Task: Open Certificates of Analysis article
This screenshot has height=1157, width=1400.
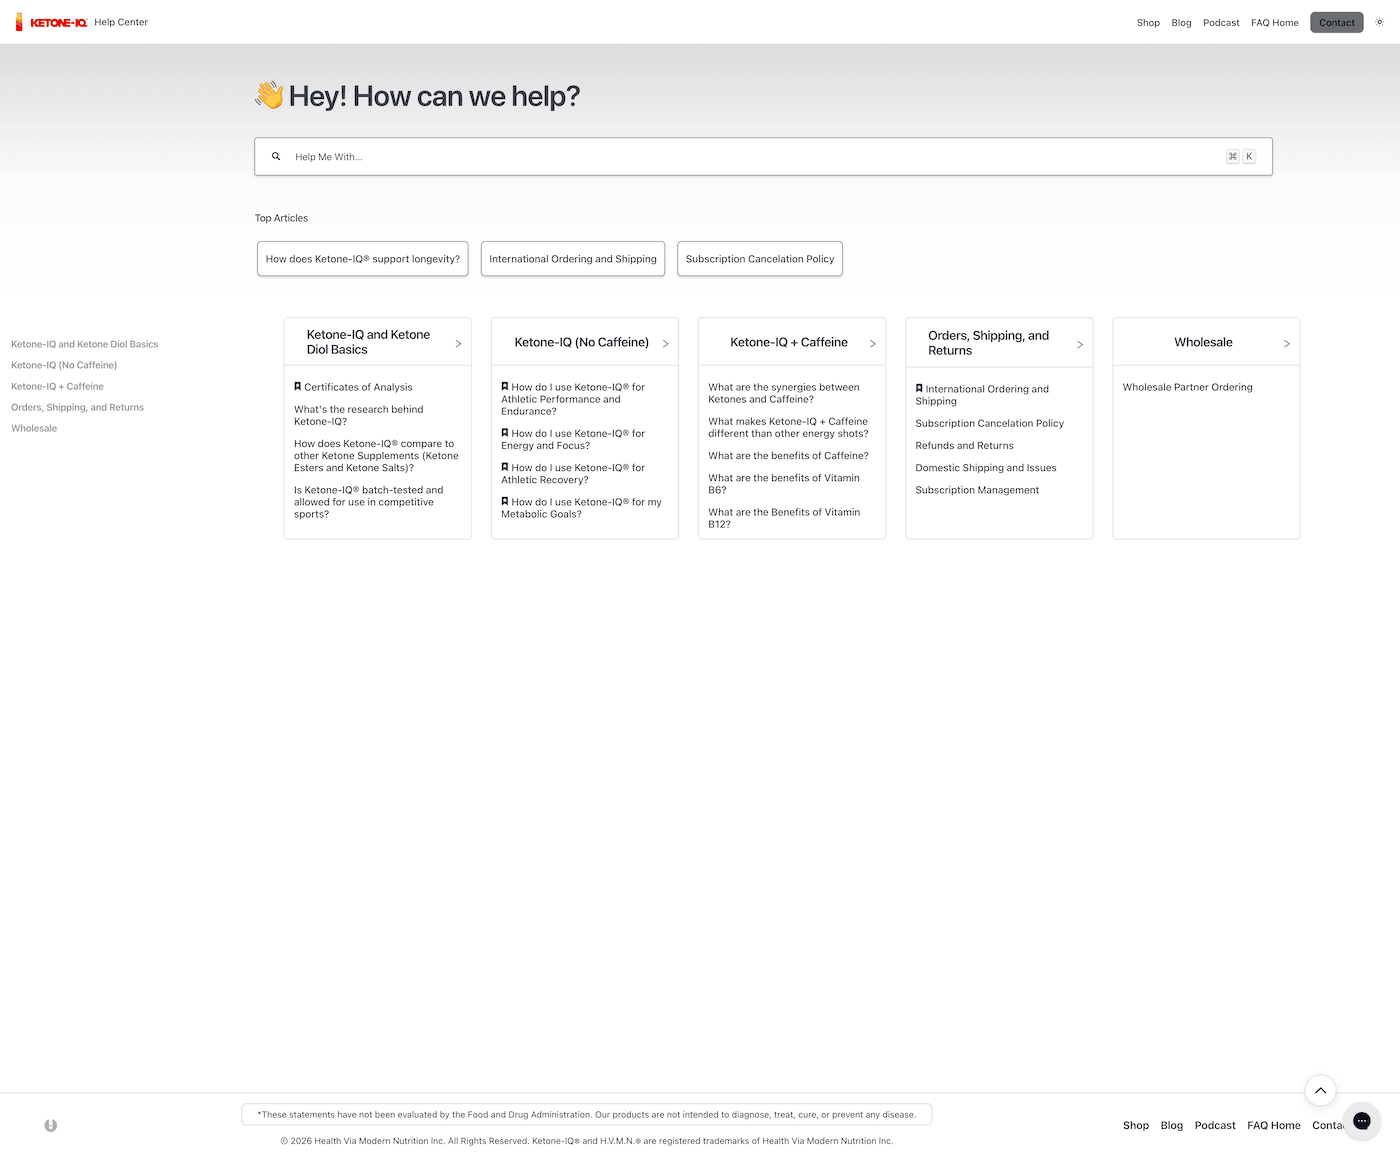Action: [358, 387]
